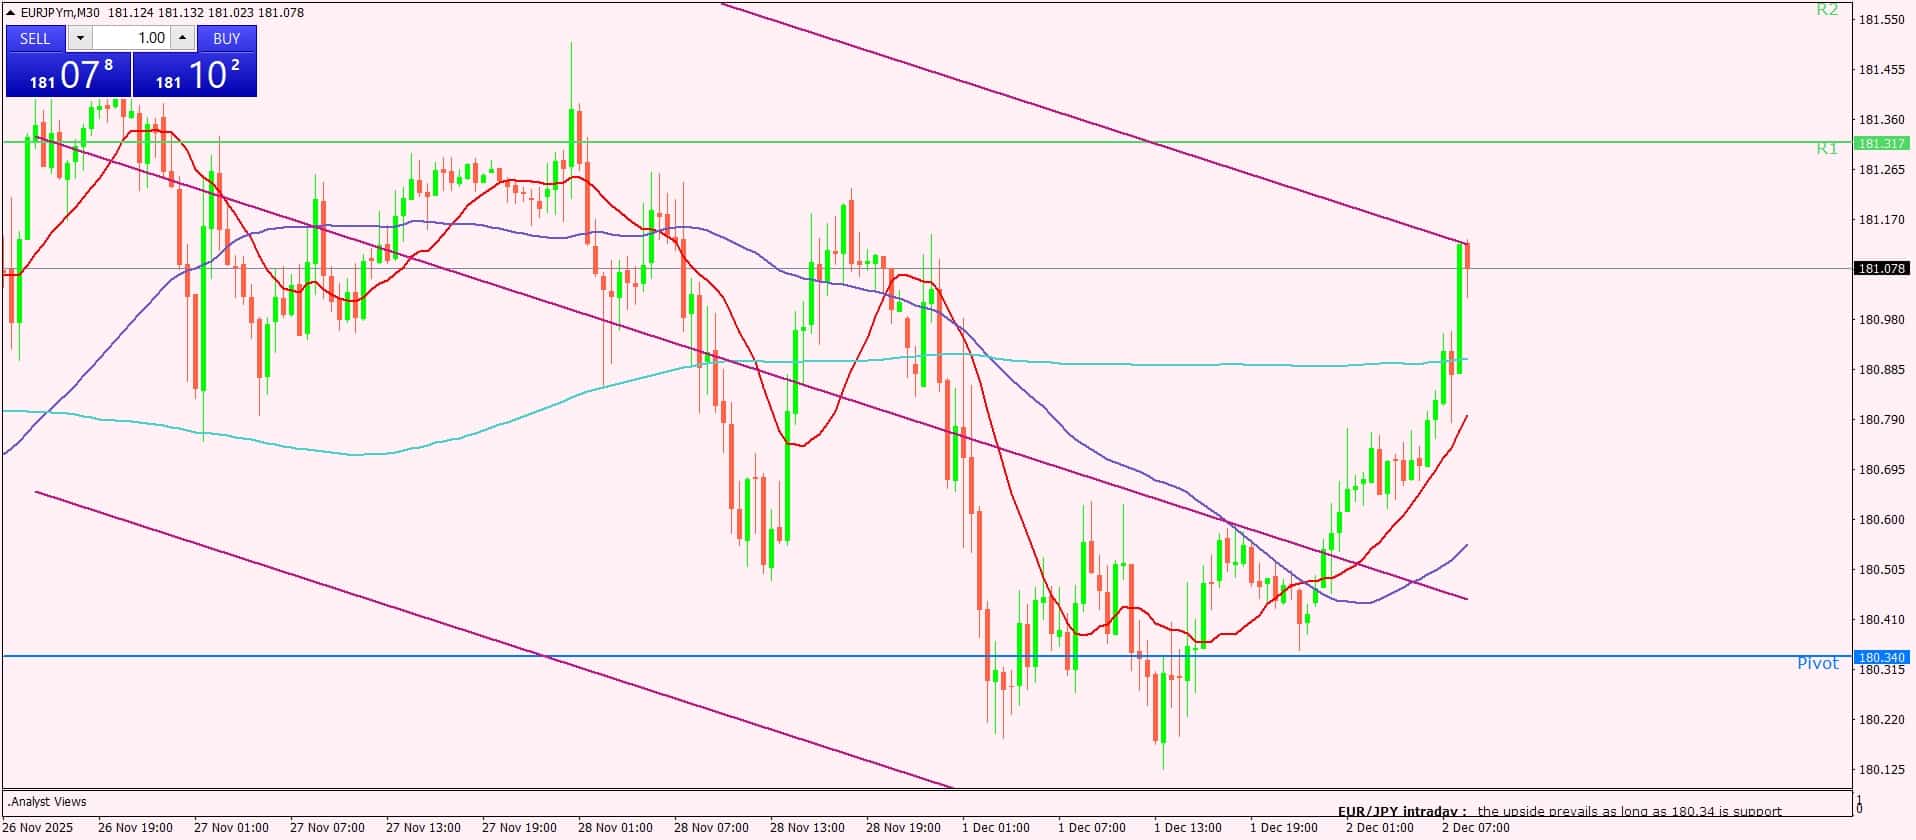Viewport: 1916px width, 840px height.
Task: Decrease trade volume with the down arrow
Action: (x=80, y=38)
